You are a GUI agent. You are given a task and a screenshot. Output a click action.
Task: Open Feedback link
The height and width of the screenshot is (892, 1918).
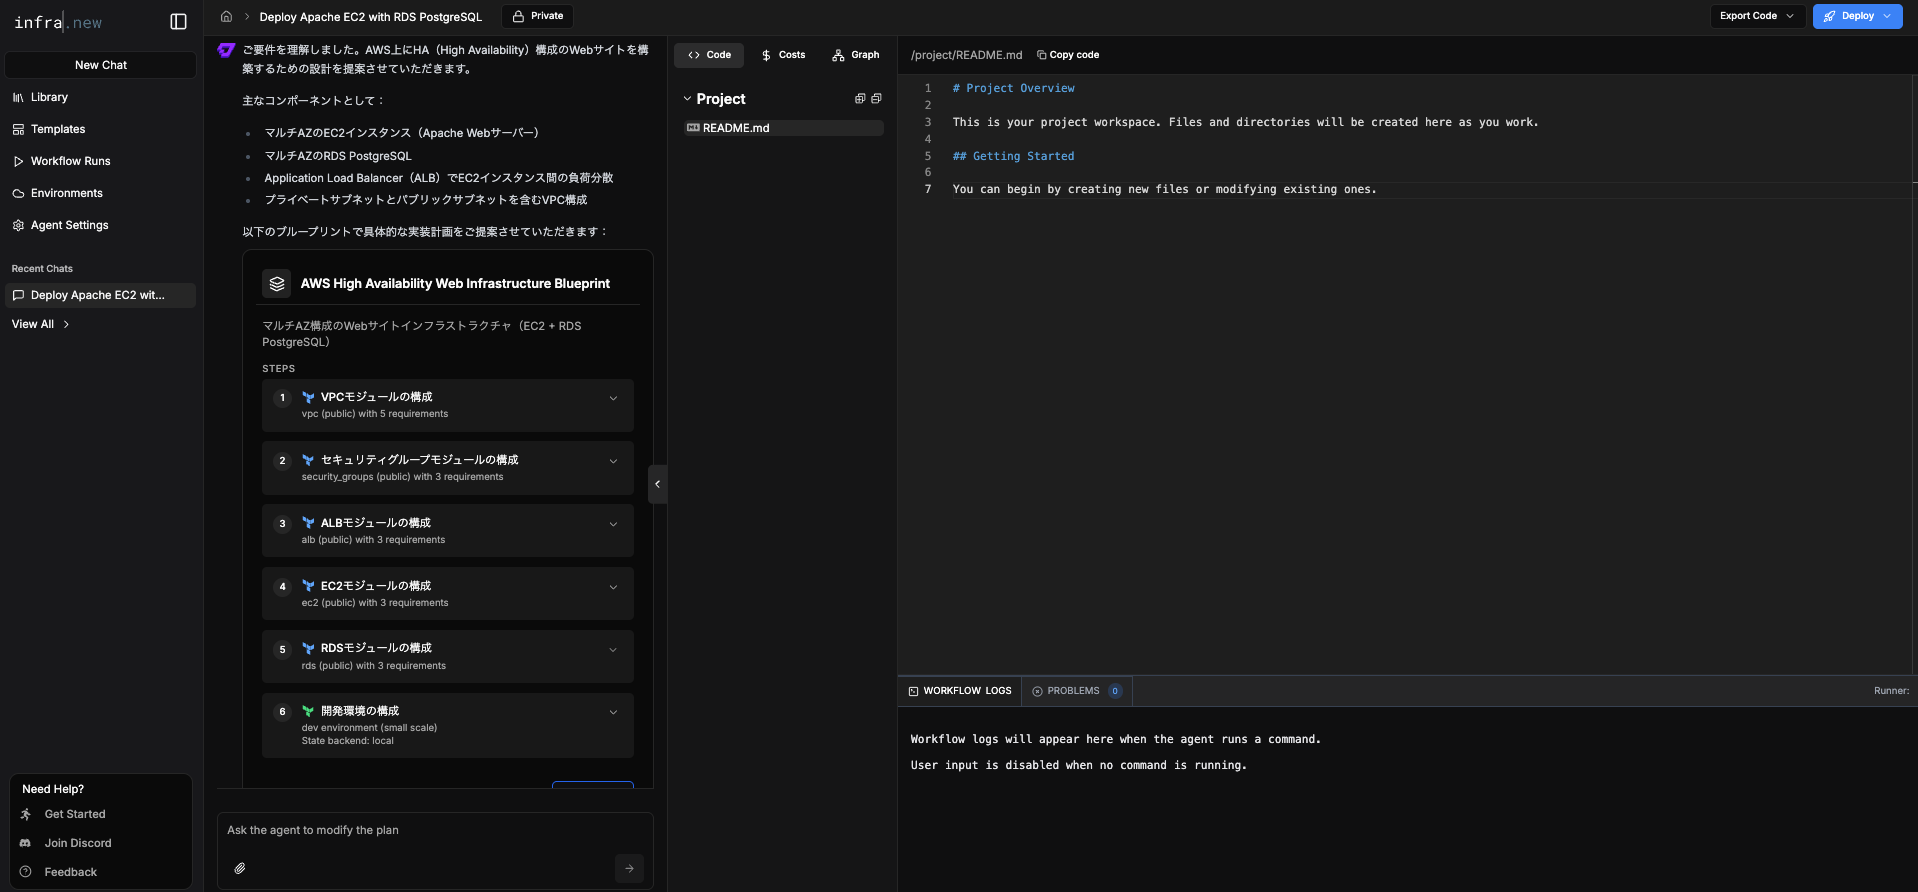[x=70, y=872]
